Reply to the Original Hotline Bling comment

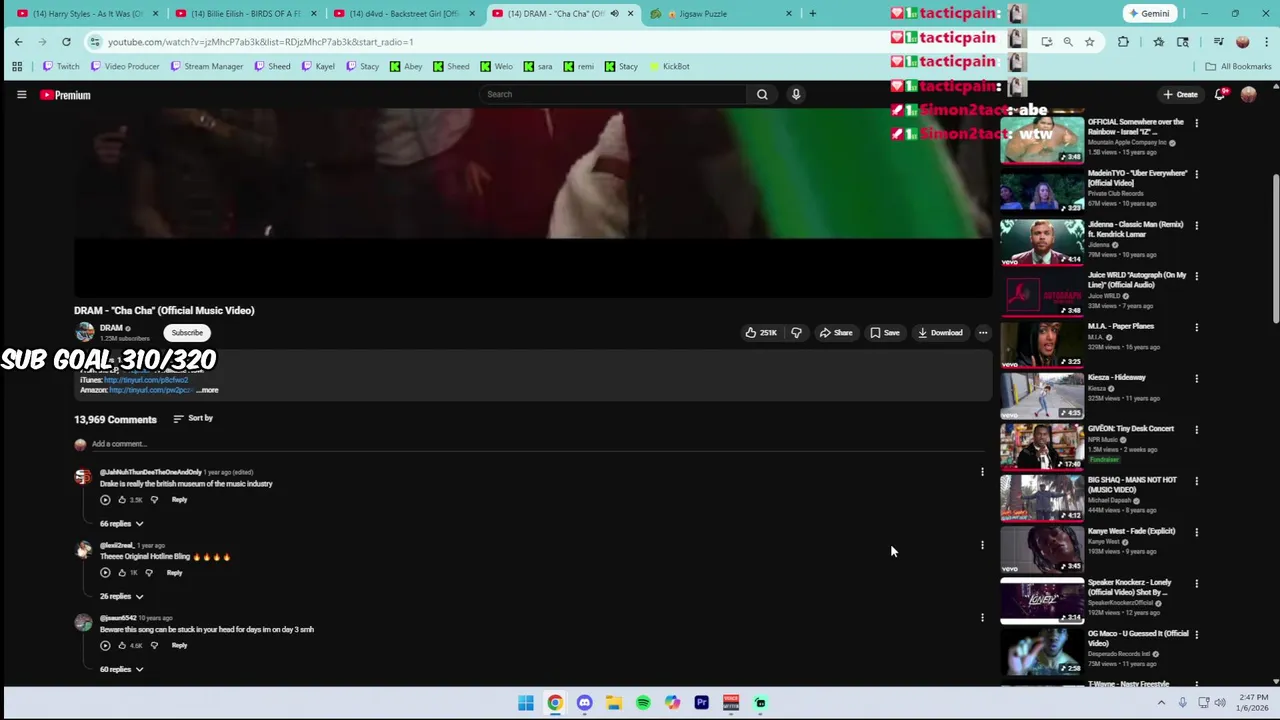(x=174, y=573)
